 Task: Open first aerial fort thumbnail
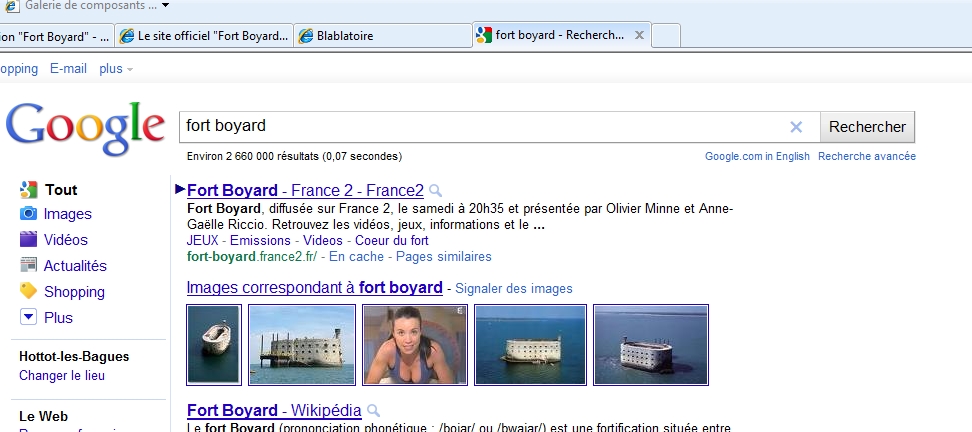[214, 345]
